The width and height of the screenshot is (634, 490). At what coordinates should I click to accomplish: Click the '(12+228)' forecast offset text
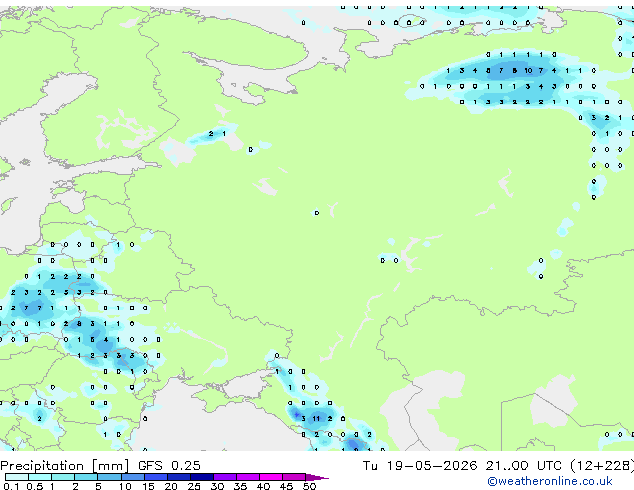tap(602, 466)
